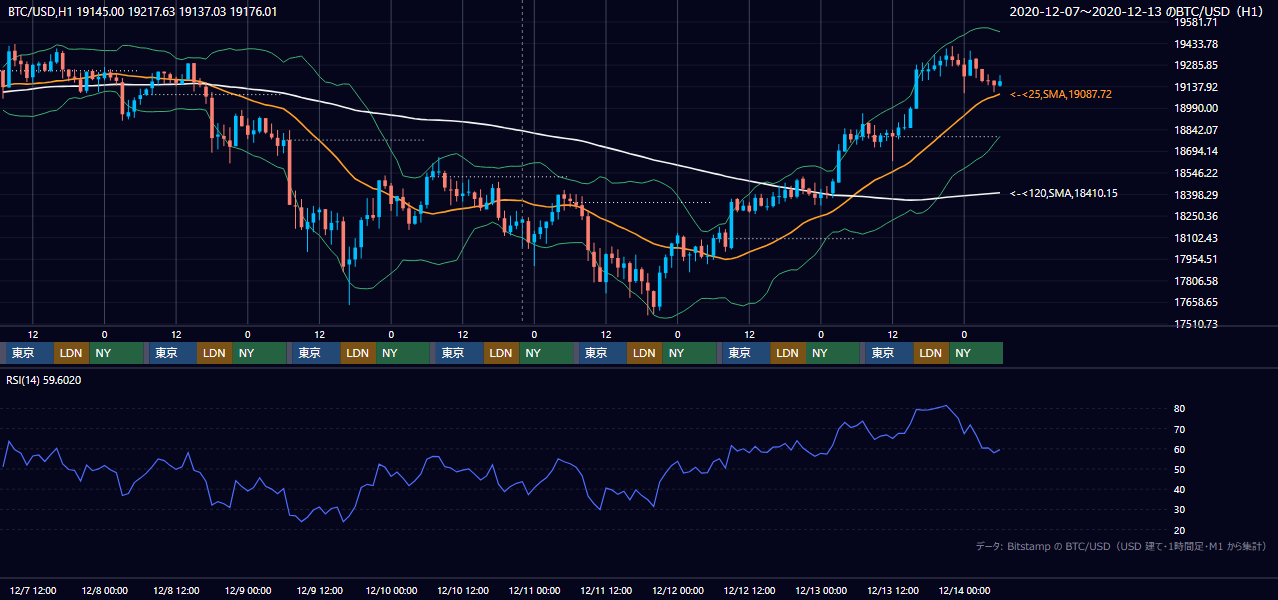The width and height of the screenshot is (1278, 600).
Task: Select the 12/14 00:00 date label
Action: click(x=964, y=590)
